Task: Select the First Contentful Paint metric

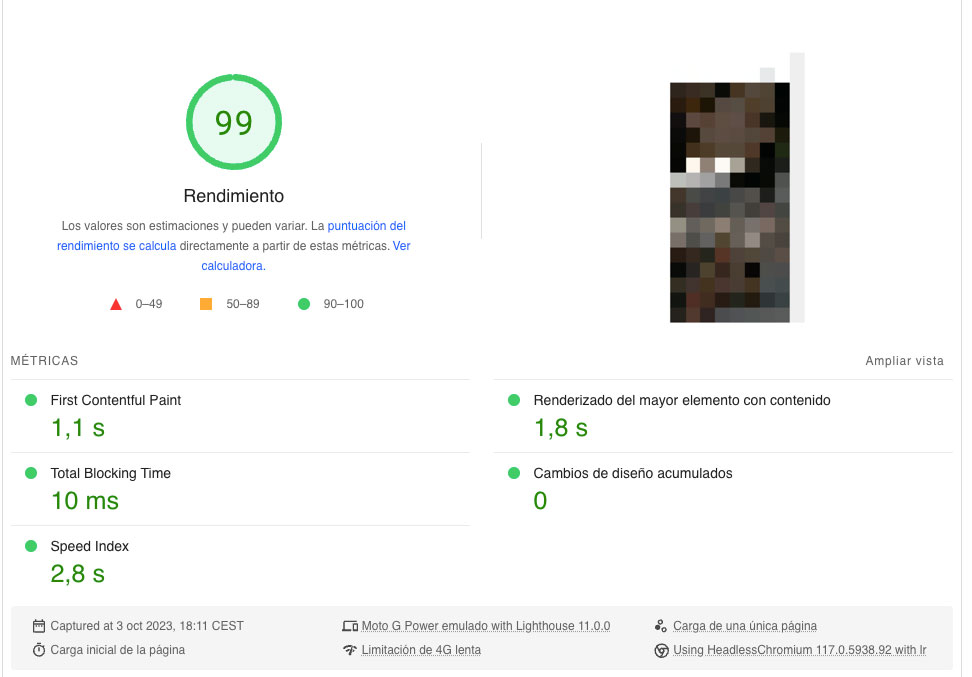Action: pyautogui.click(x=116, y=400)
